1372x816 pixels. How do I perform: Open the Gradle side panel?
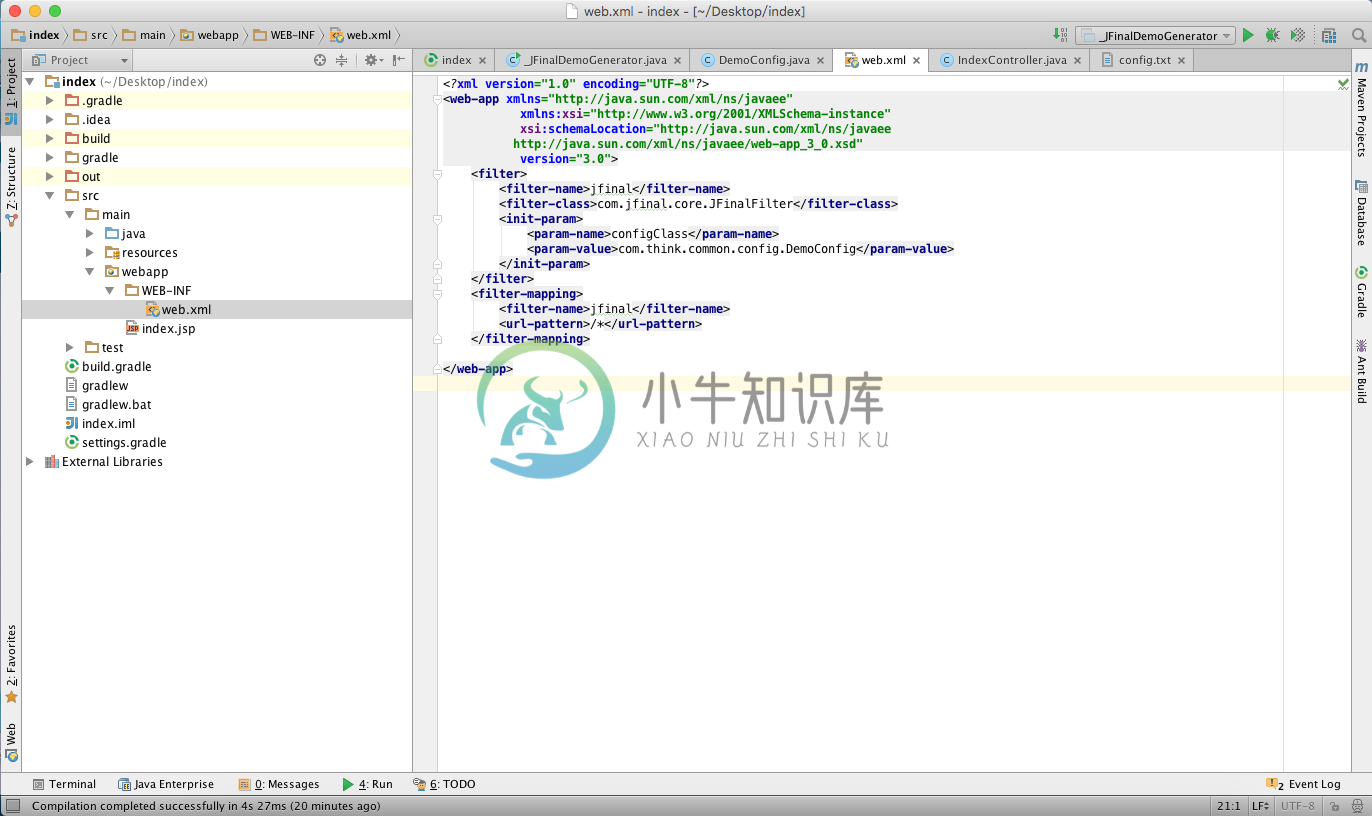1361,292
